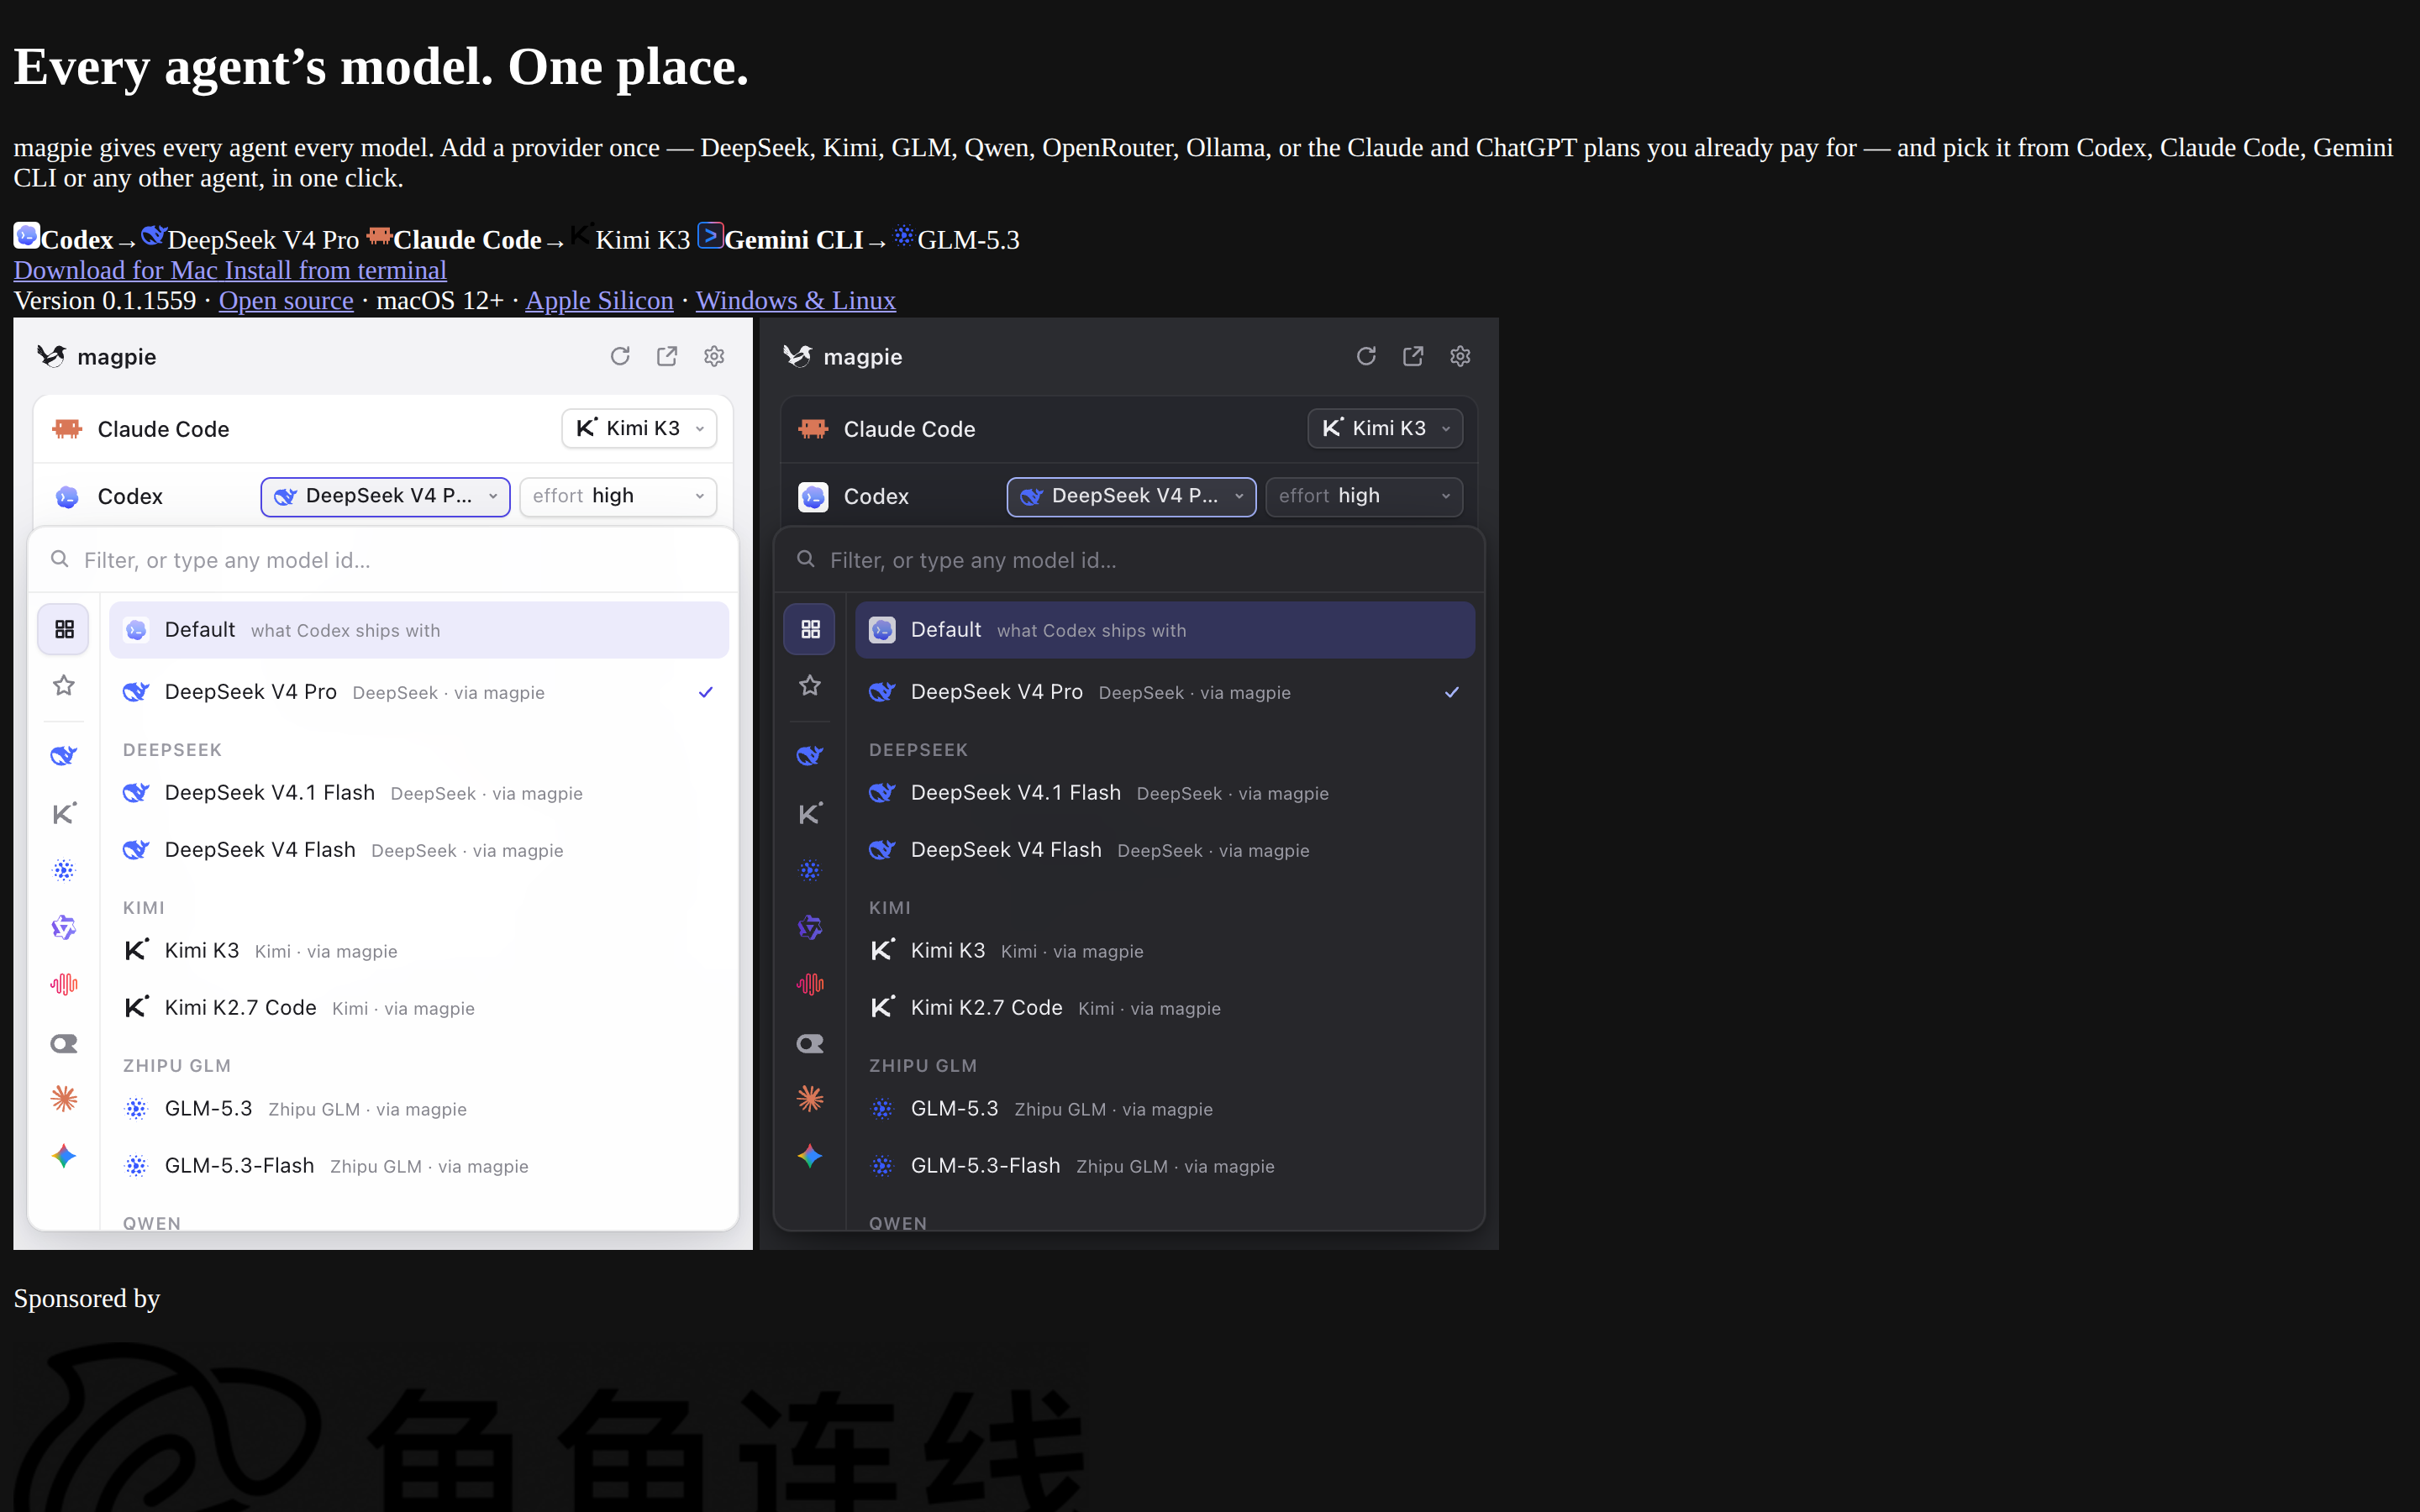Select red waveform provider icon in light sidebar
This screenshot has height=1512, width=2420.
(x=64, y=985)
